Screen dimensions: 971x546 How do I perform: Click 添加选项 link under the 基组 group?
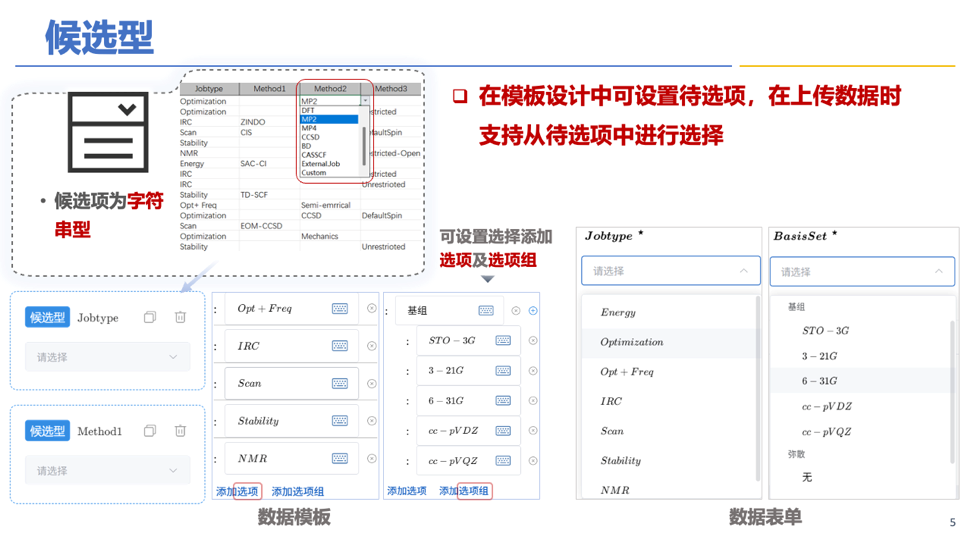[406, 491]
